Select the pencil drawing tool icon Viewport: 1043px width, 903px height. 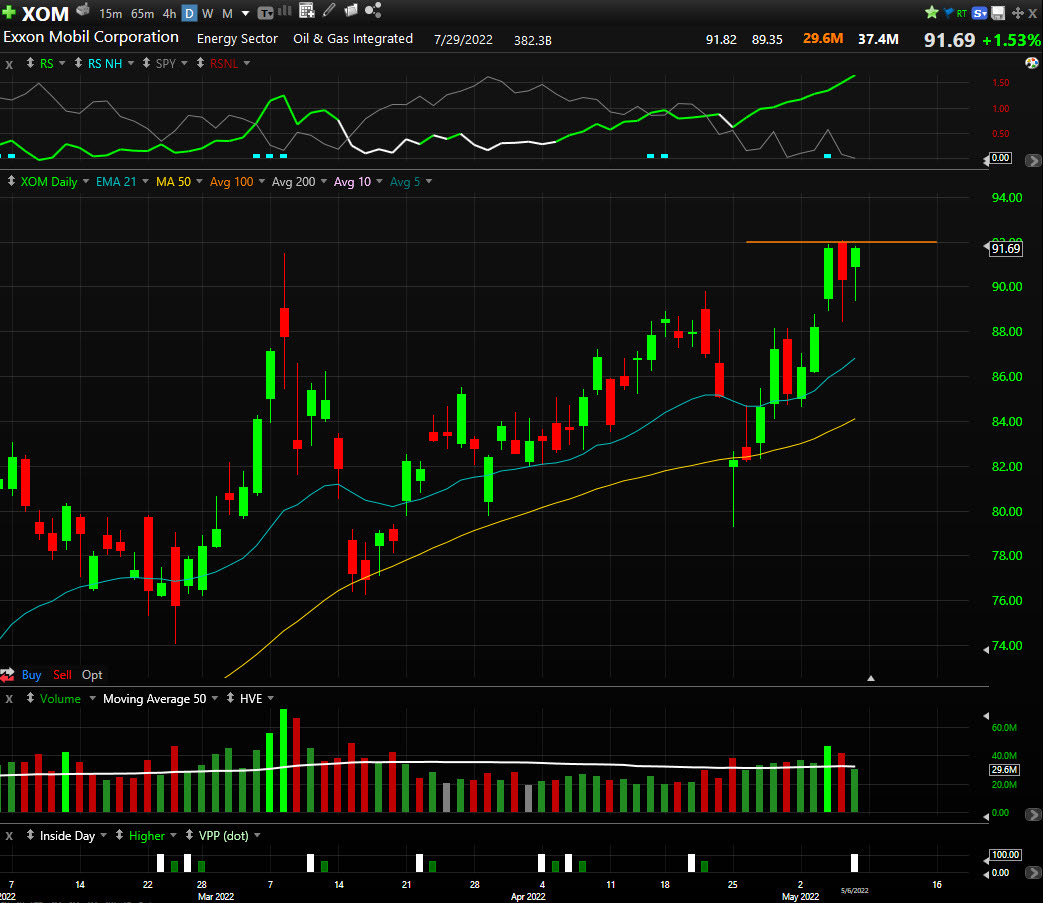[x=329, y=10]
